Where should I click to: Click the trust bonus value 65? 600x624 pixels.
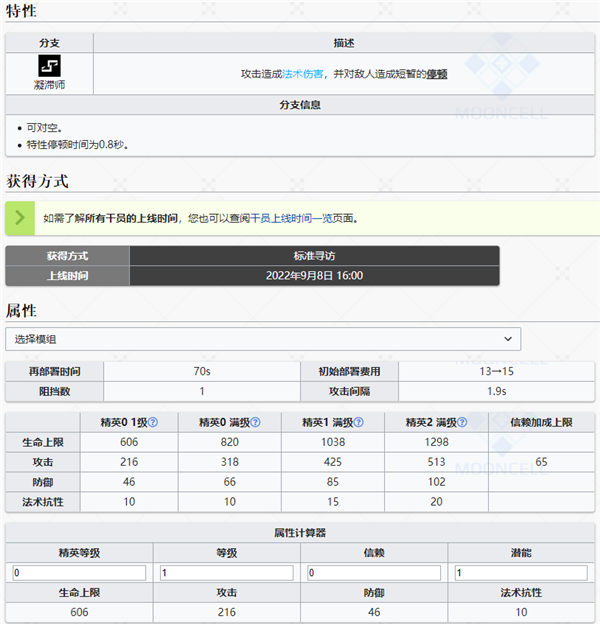coord(542,462)
